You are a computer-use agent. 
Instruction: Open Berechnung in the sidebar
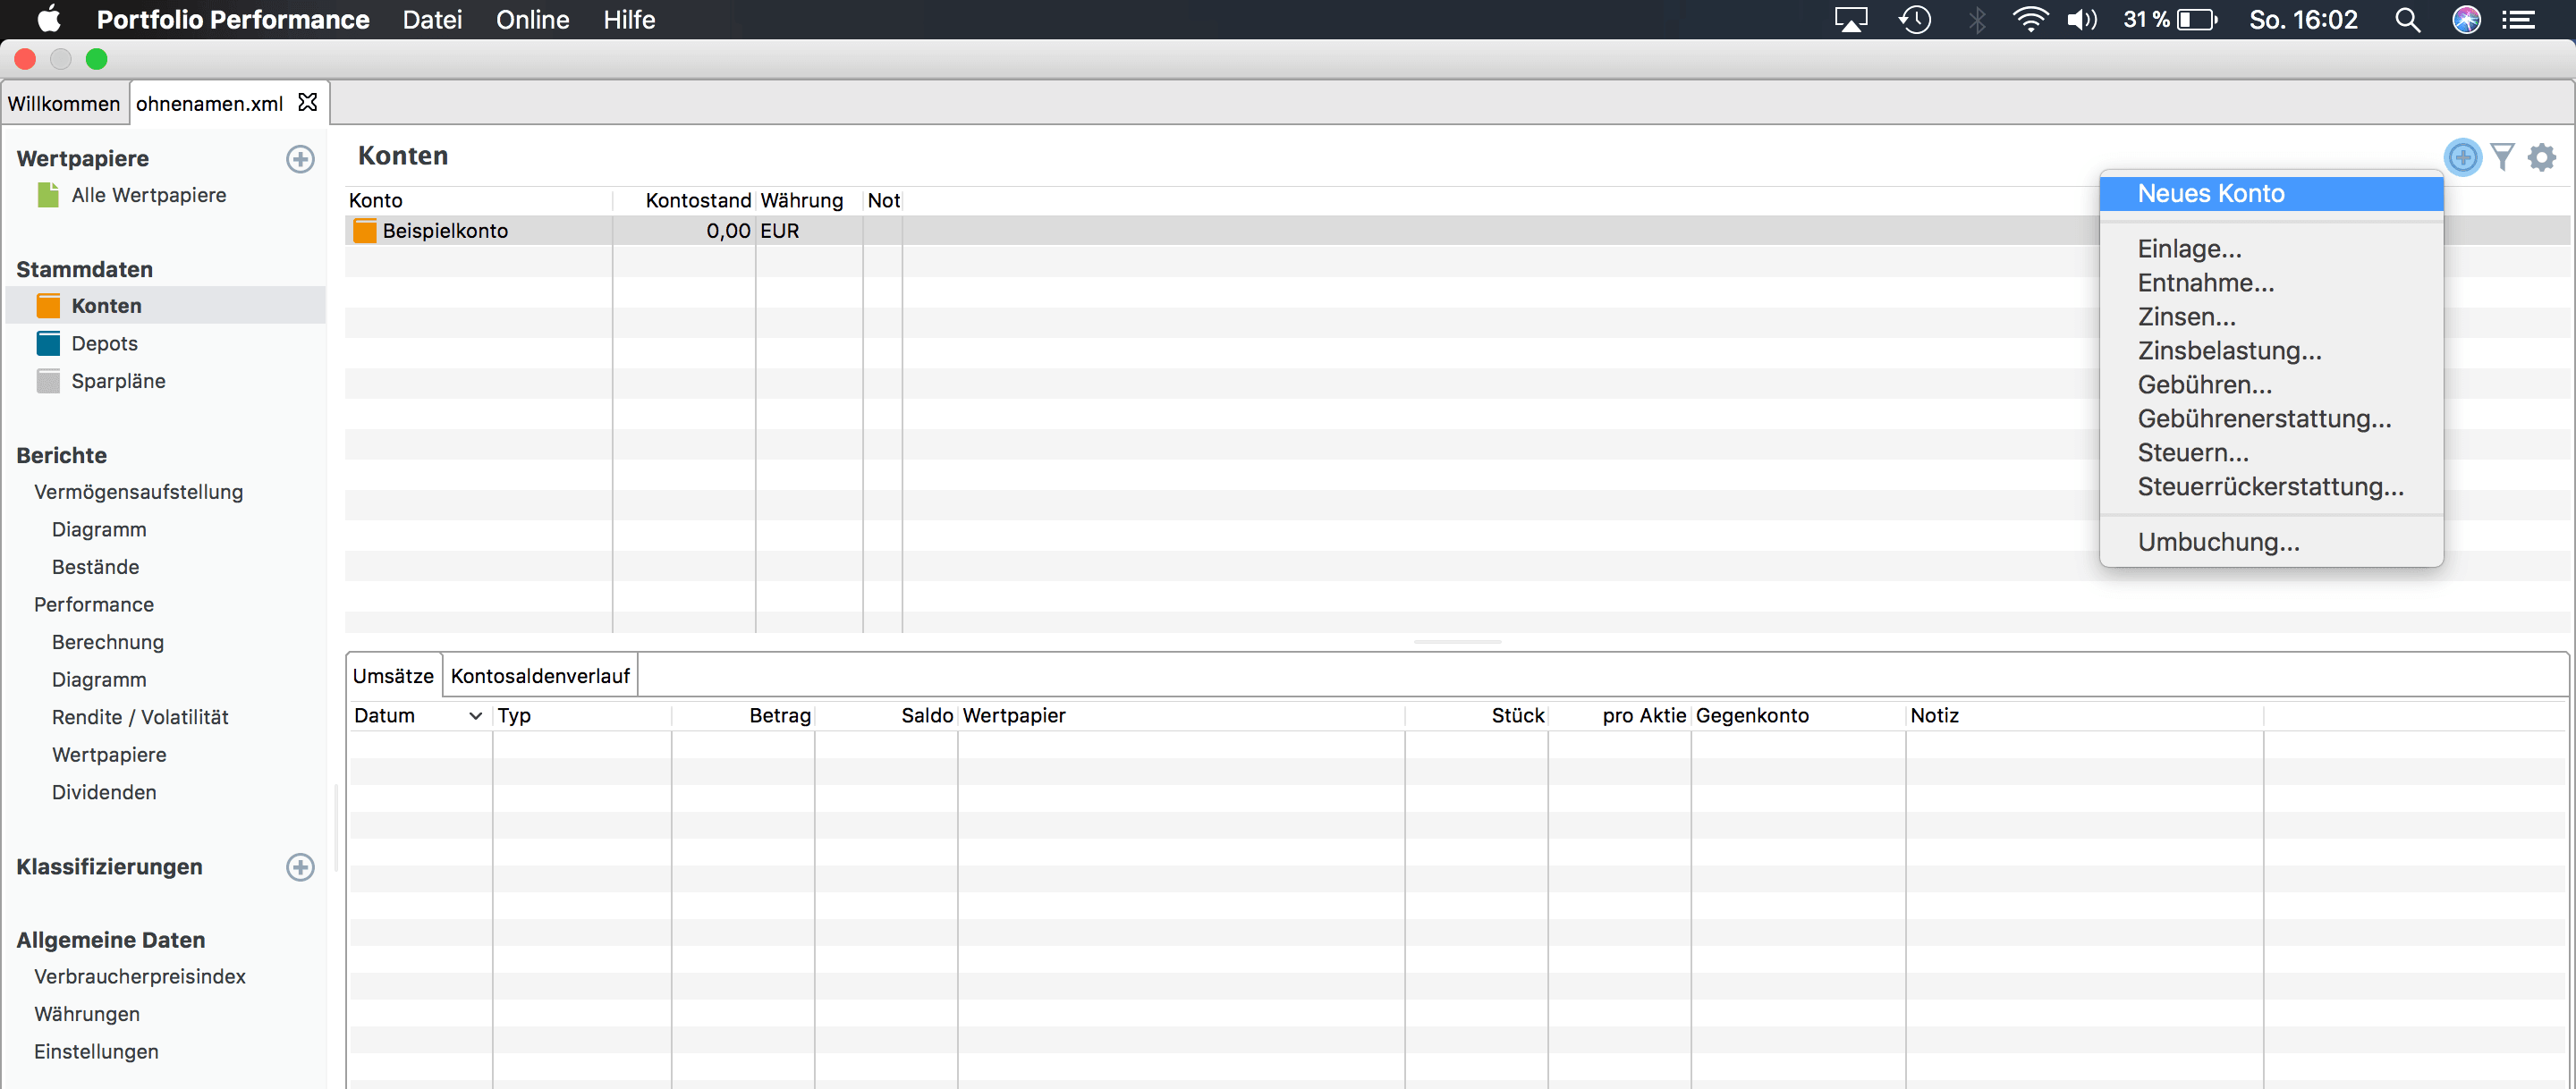108,641
